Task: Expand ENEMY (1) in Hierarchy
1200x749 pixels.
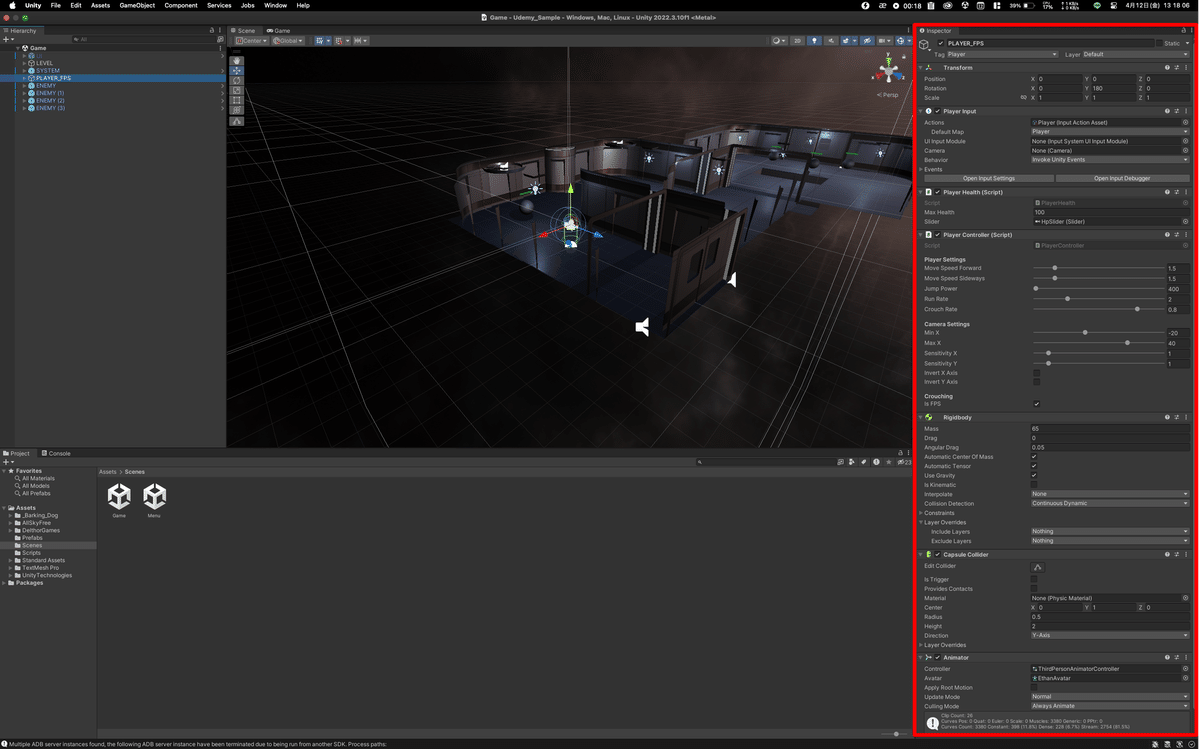Action: pyautogui.click(x=25, y=93)
